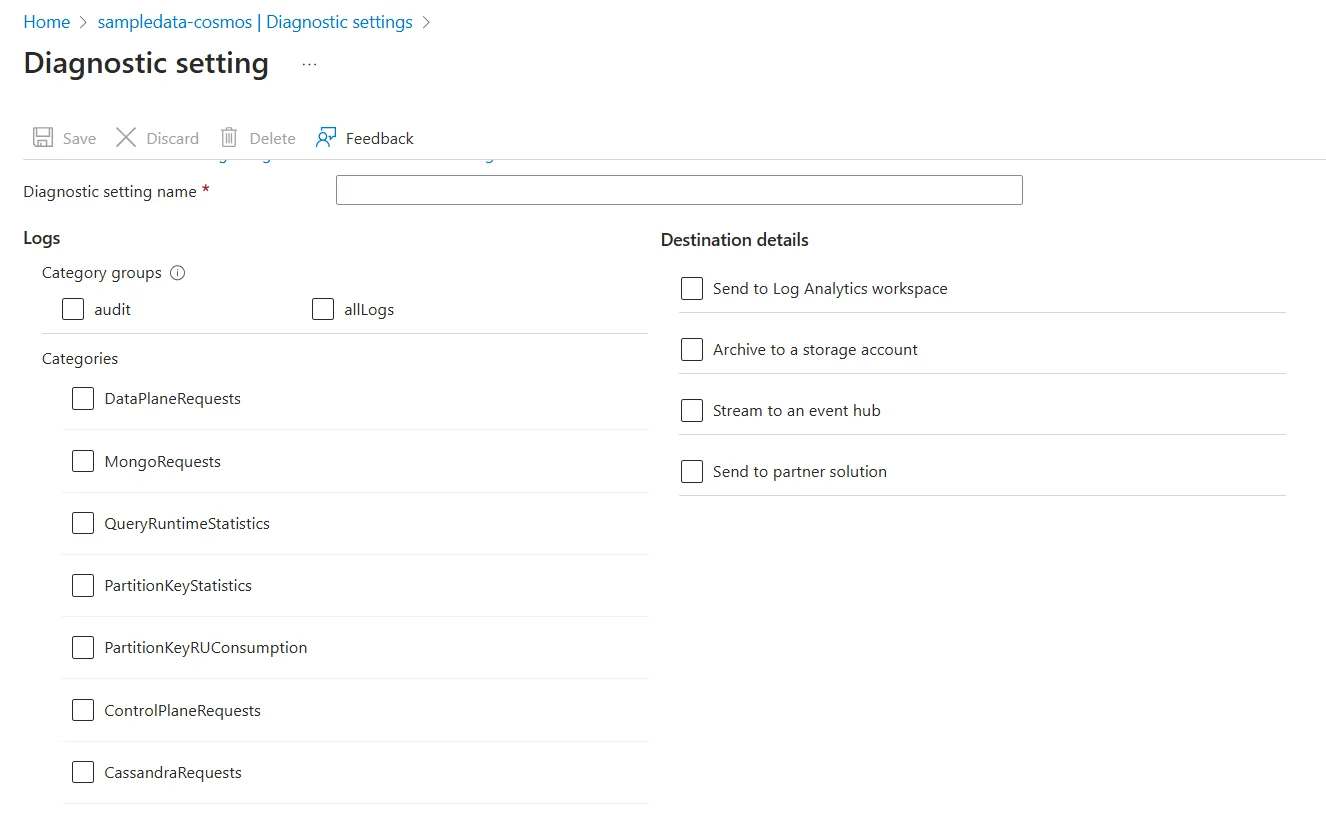Screen dimensions: 1326x814
Task: Check the allLogs category group
Action: tap(322, 309)
